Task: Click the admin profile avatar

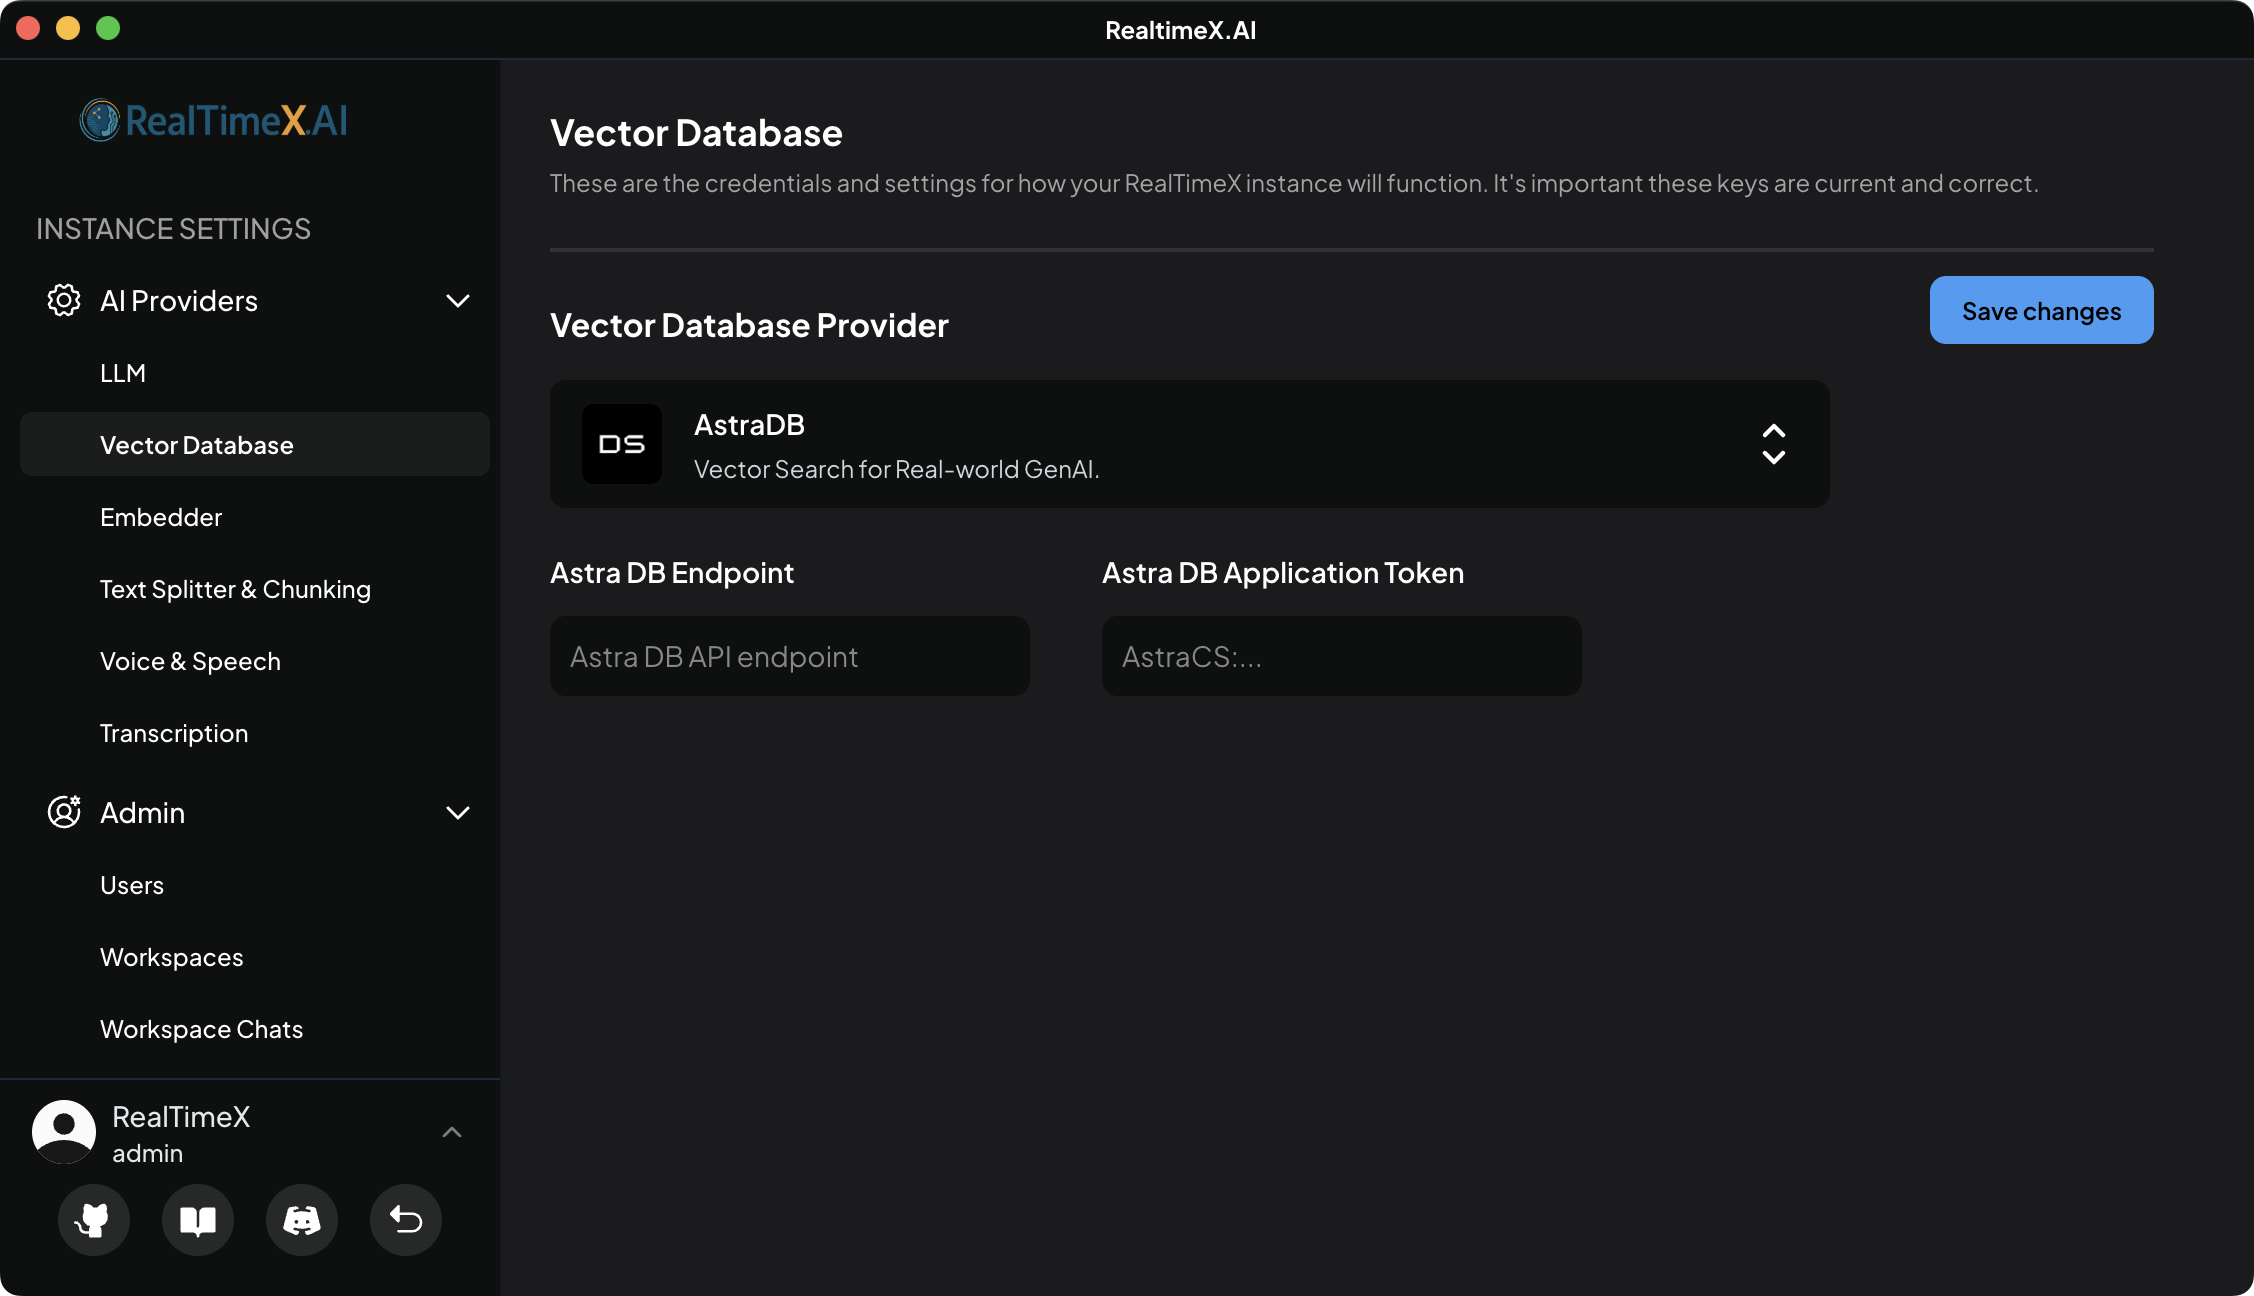Action: click(64, 1131)
